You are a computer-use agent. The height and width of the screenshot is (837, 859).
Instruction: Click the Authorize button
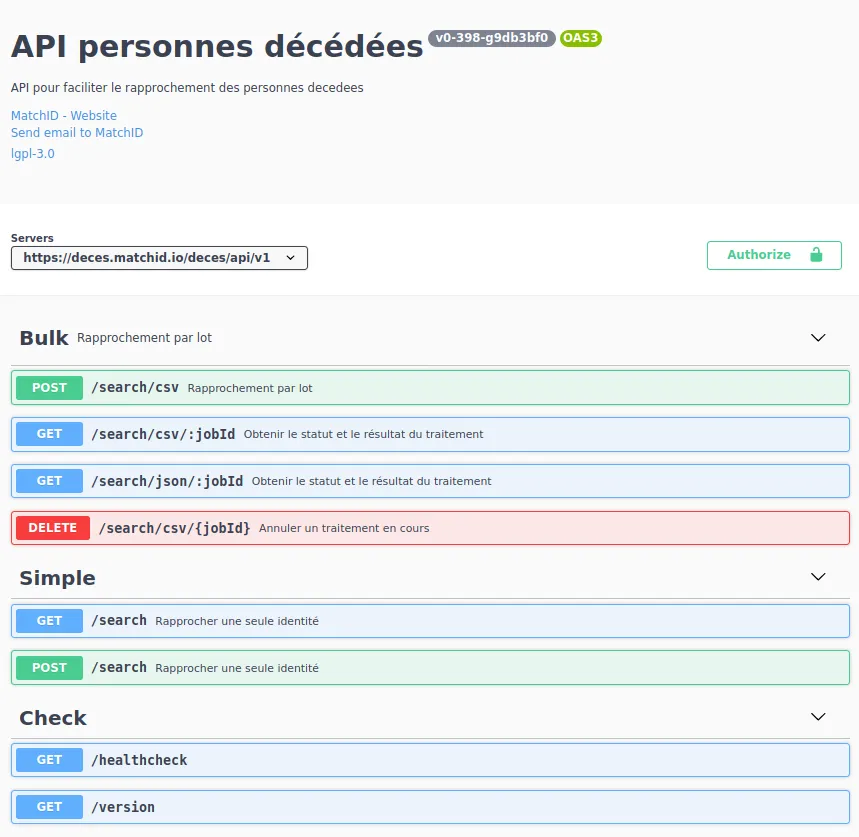774,255
